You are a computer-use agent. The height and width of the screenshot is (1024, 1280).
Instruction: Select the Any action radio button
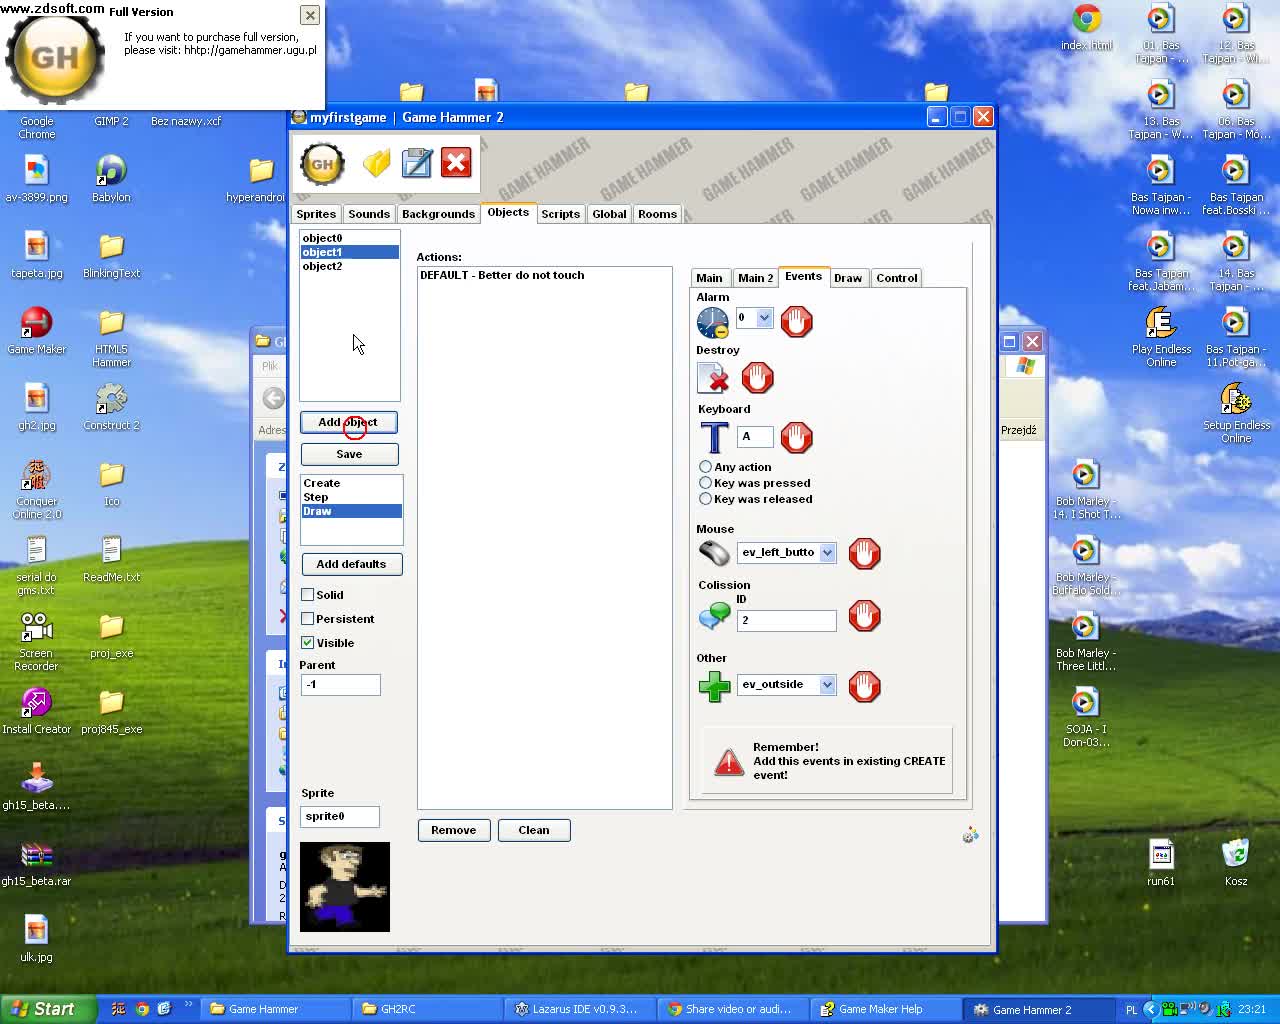[705, 467]
